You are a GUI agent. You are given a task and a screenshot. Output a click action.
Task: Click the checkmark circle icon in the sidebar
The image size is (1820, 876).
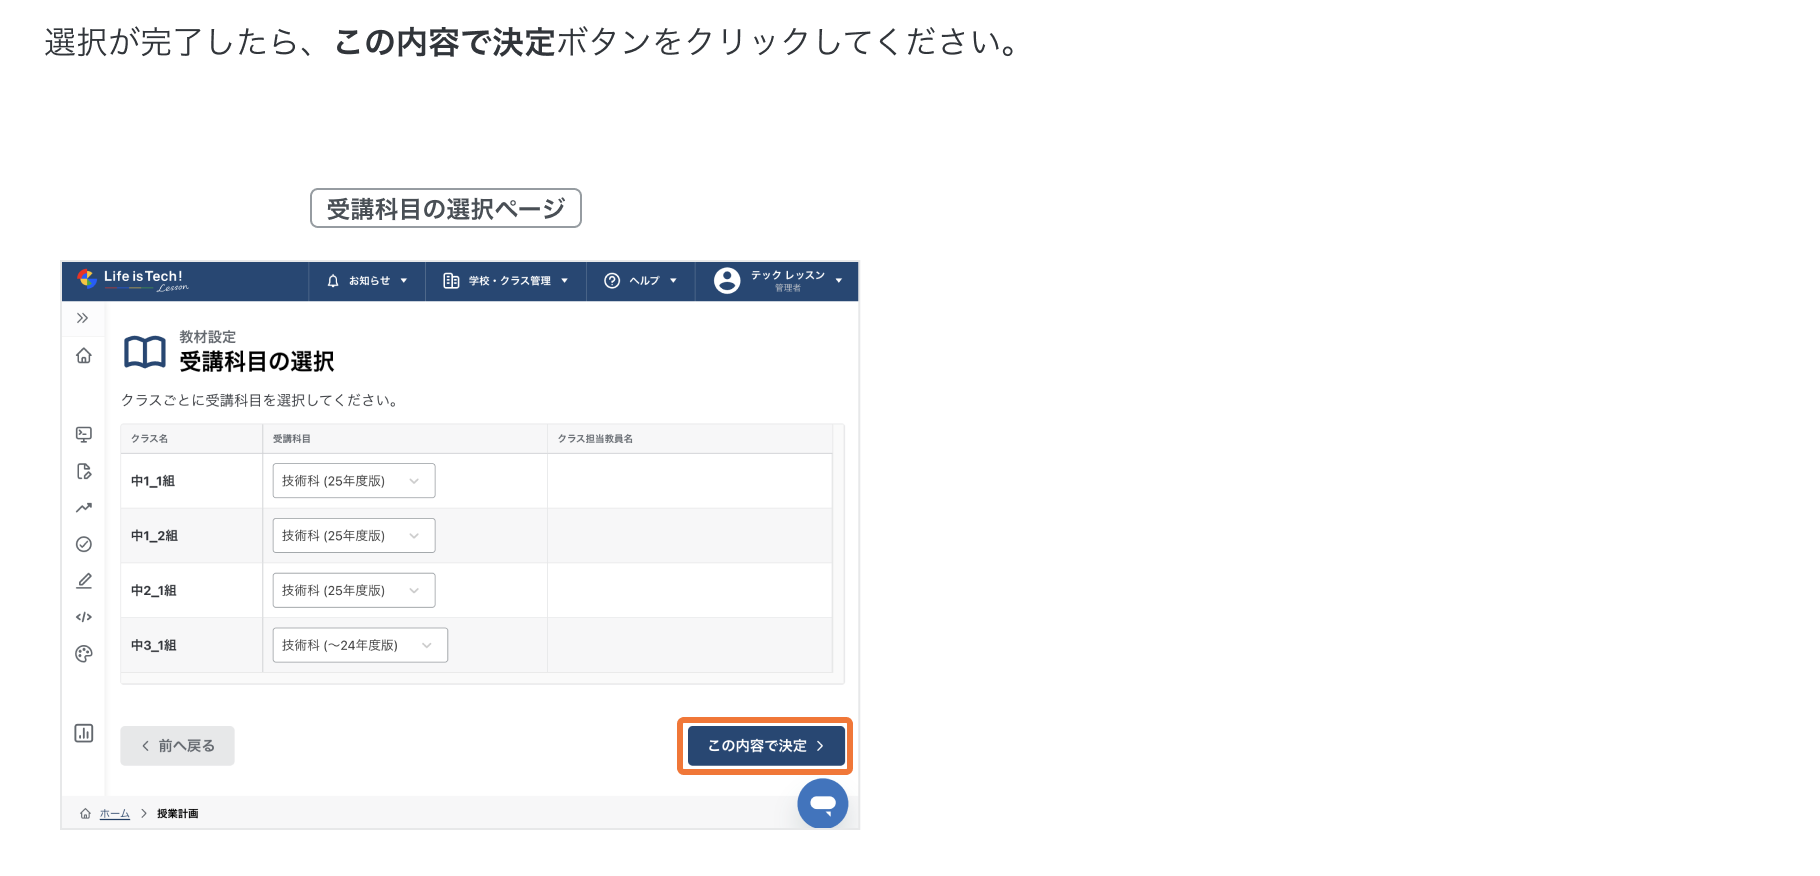[x=84, y=544]
